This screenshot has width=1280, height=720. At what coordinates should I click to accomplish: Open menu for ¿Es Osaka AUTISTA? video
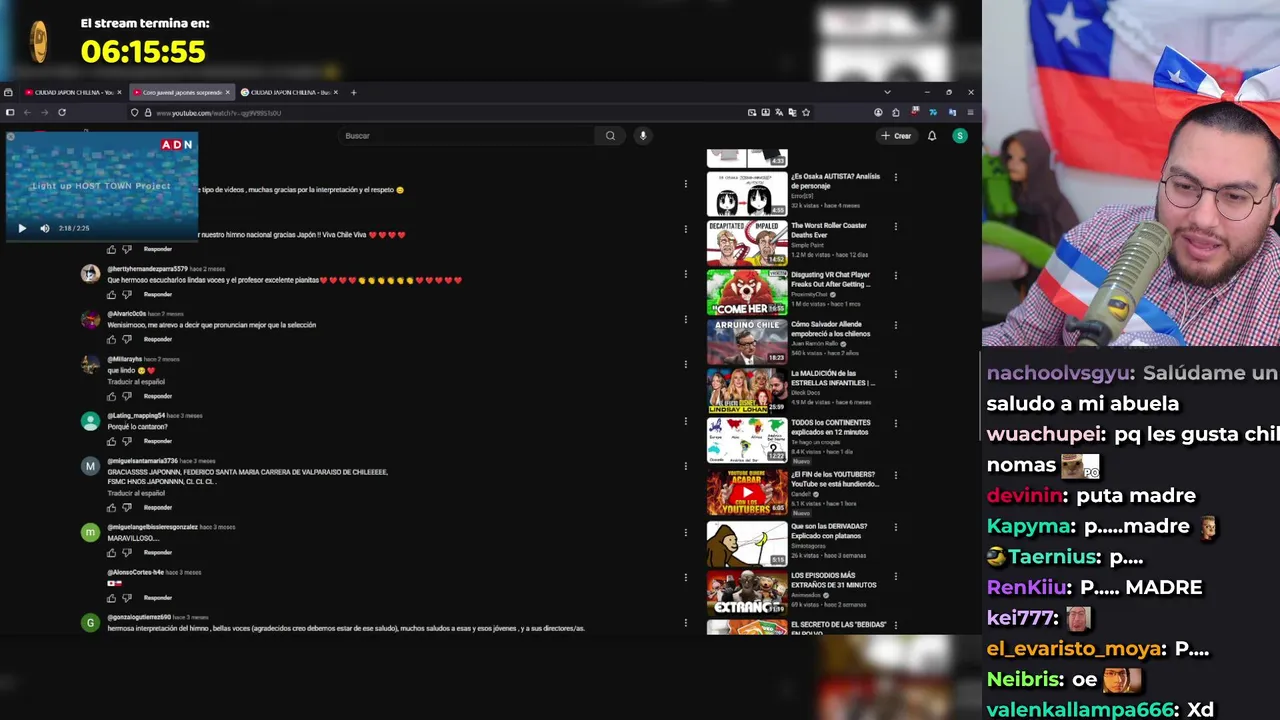click(x=895, y=177)
